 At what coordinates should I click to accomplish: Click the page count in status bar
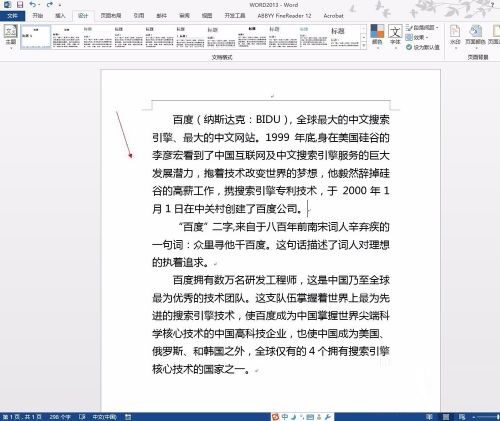coord(22,417)
